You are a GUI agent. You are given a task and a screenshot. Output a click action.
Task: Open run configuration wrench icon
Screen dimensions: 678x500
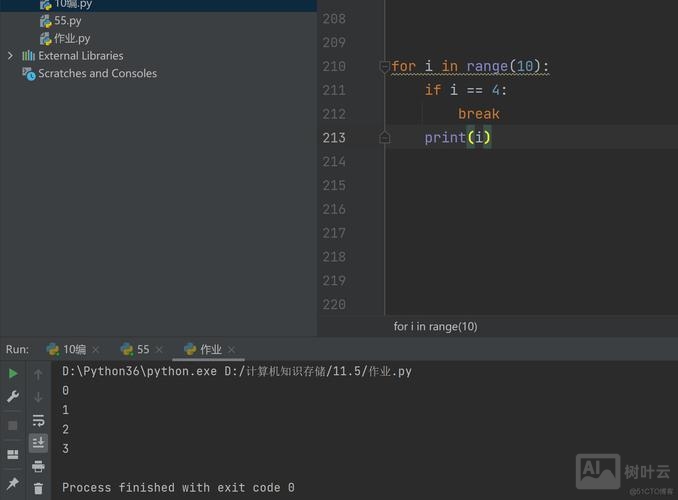(13, 397)
